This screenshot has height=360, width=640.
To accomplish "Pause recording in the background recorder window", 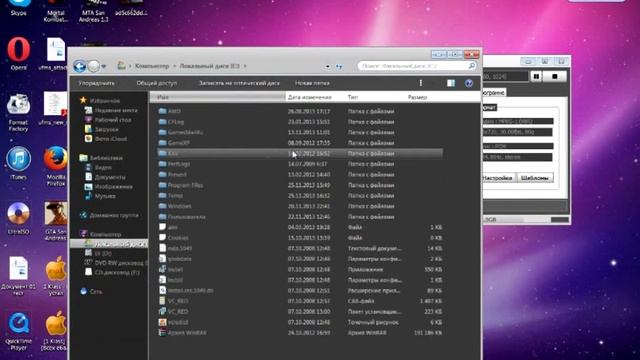I will coord(536,76).
